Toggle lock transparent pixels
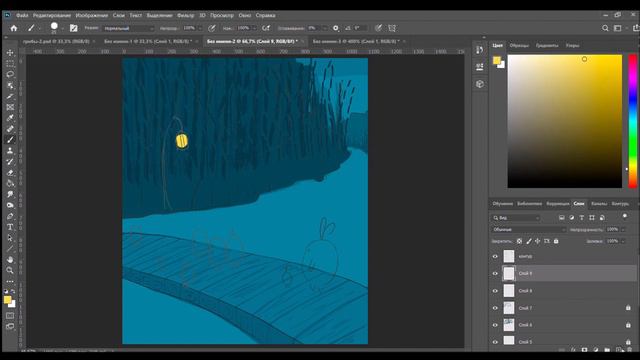The height and width of the screenshot is (360, 640). tap(519, 241)
